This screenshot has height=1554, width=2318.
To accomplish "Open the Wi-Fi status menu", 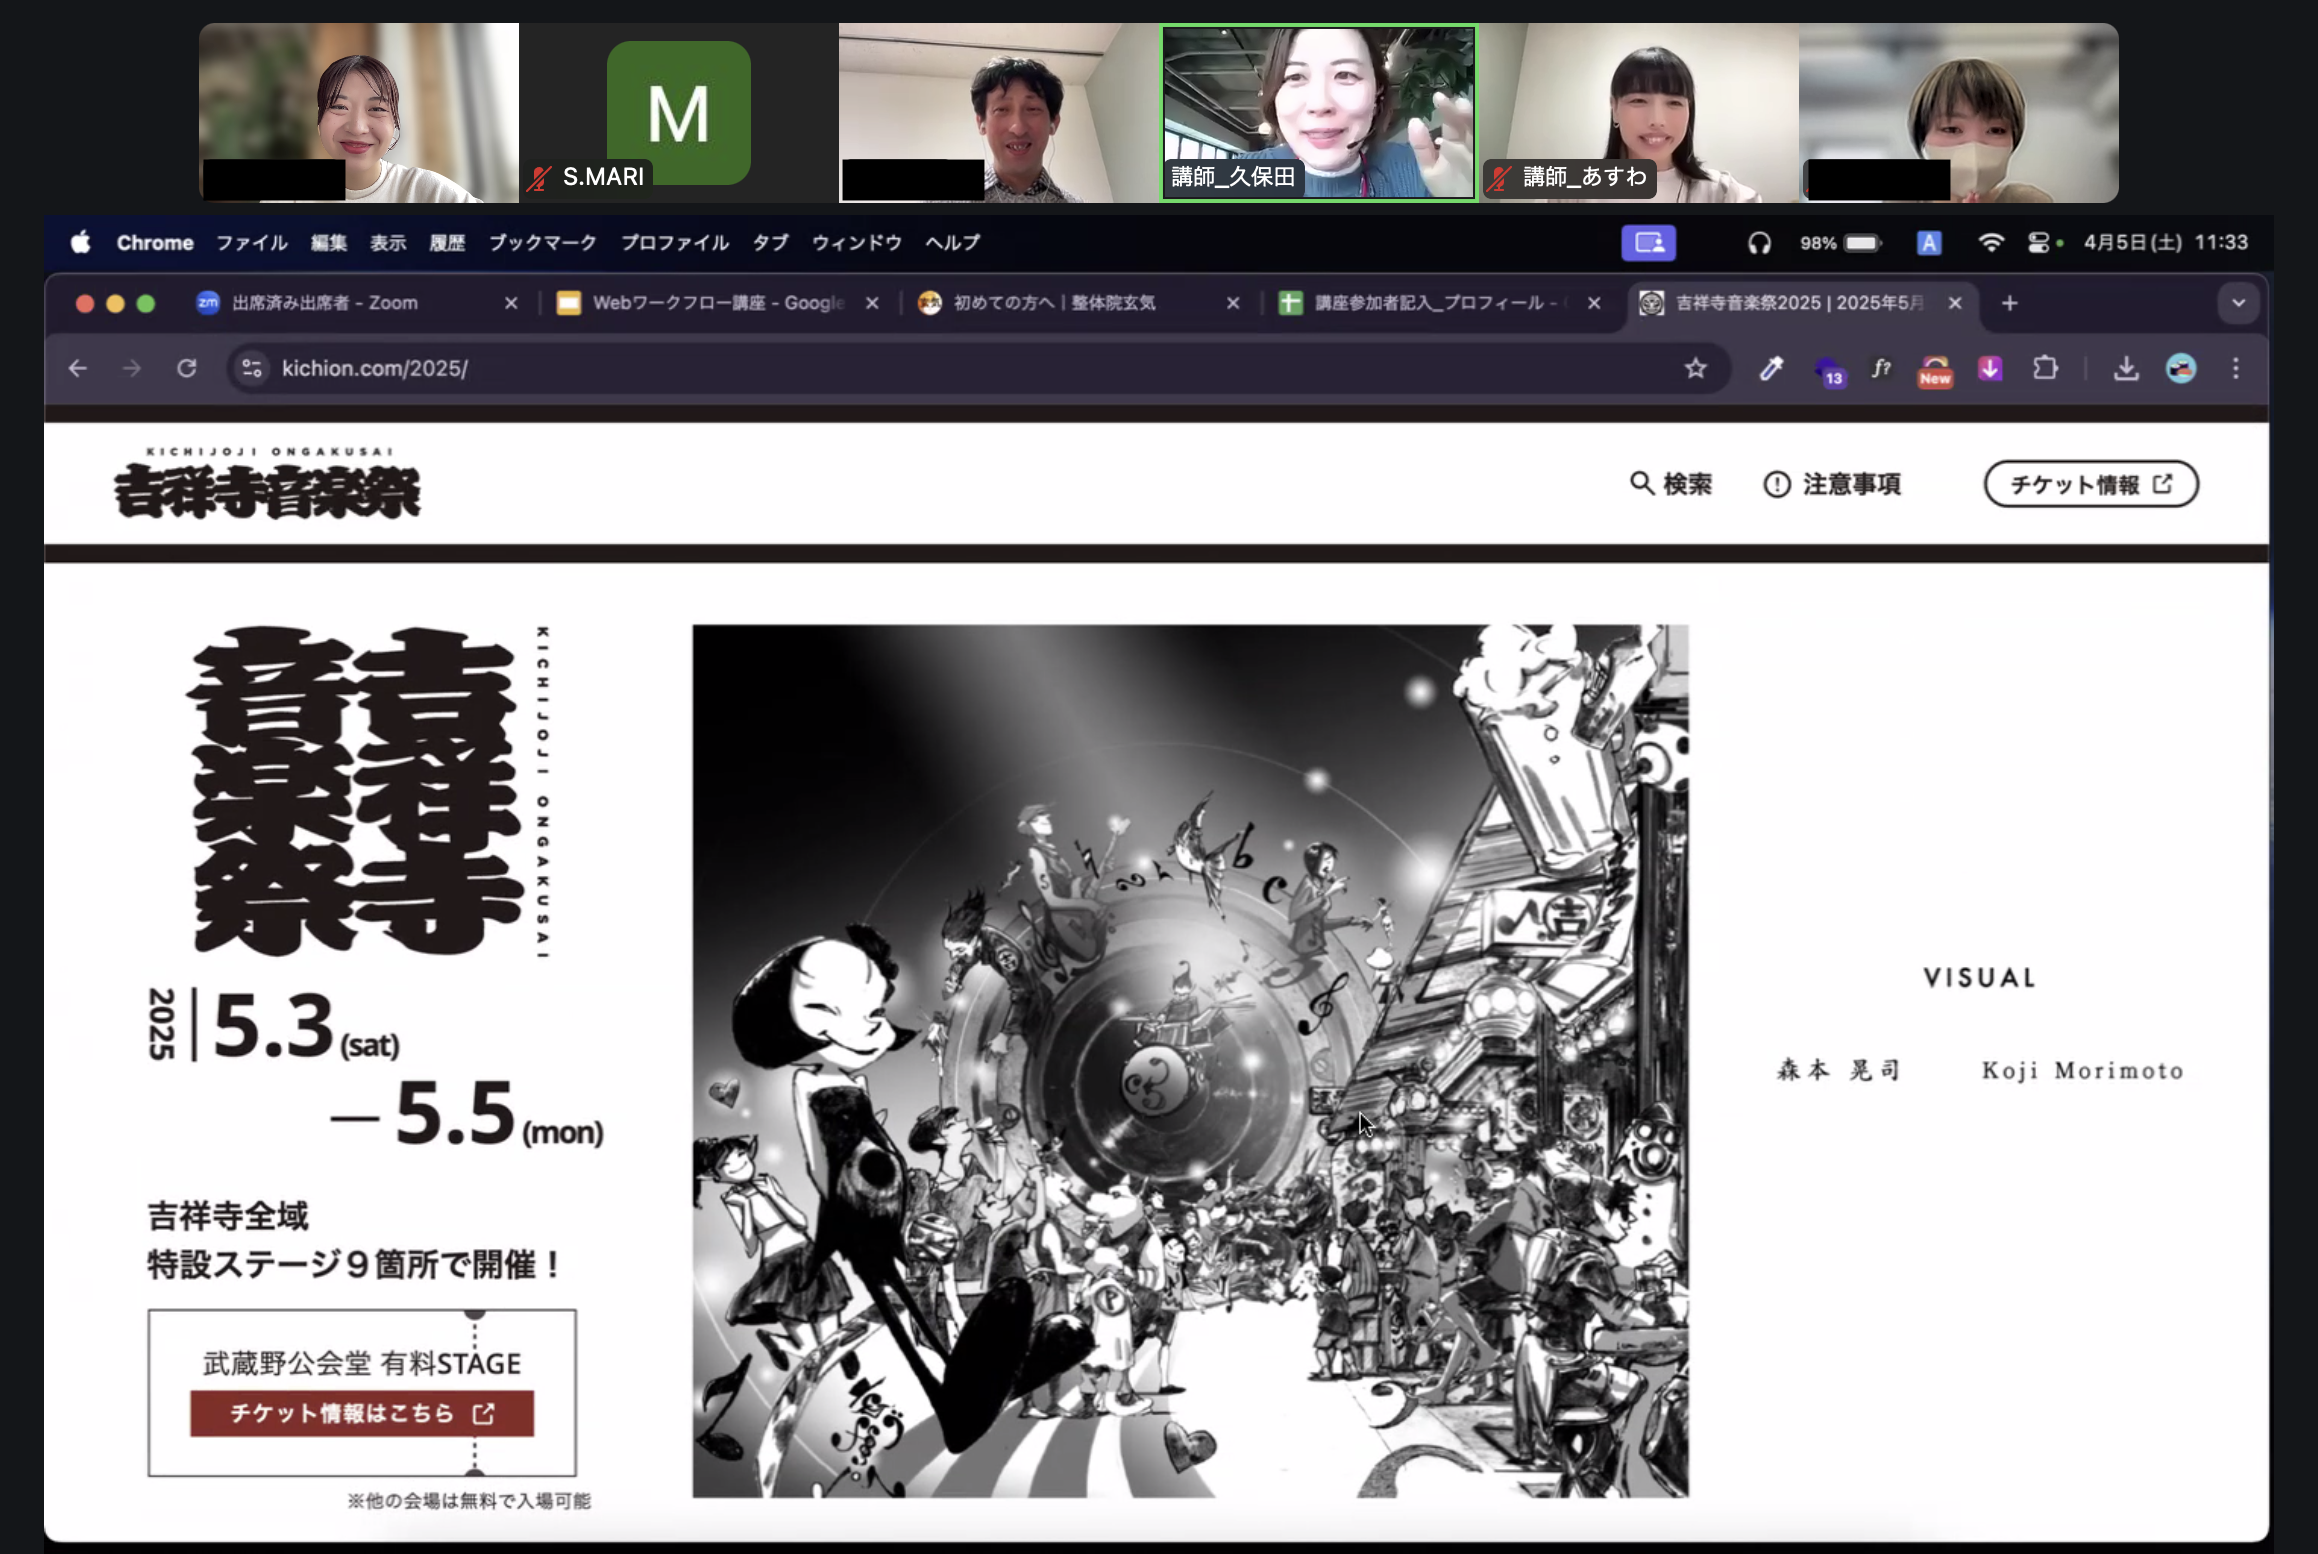I will pyautogui.click(x=1990, y=242).
